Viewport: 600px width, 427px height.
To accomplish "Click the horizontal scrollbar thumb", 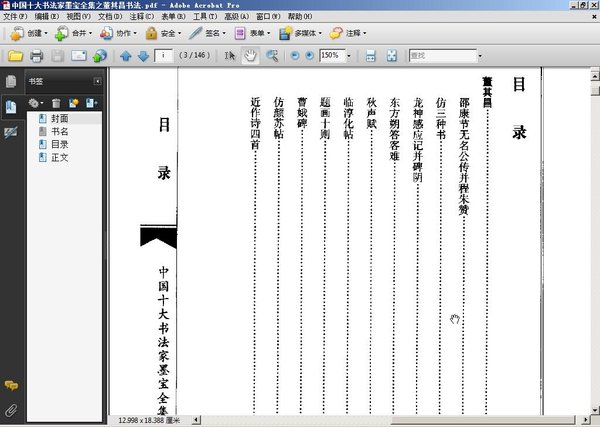I will 482,420.
